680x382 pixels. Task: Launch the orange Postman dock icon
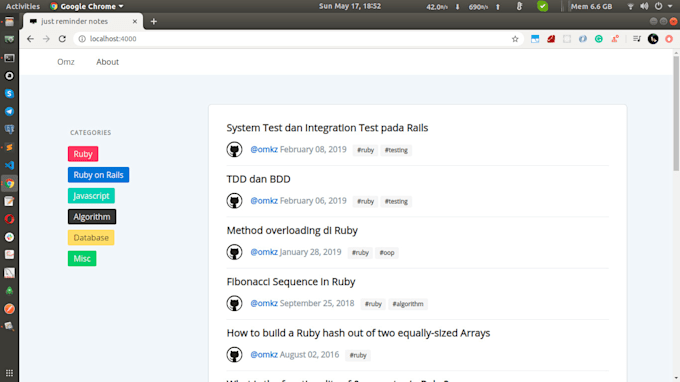tap(9, 309)
